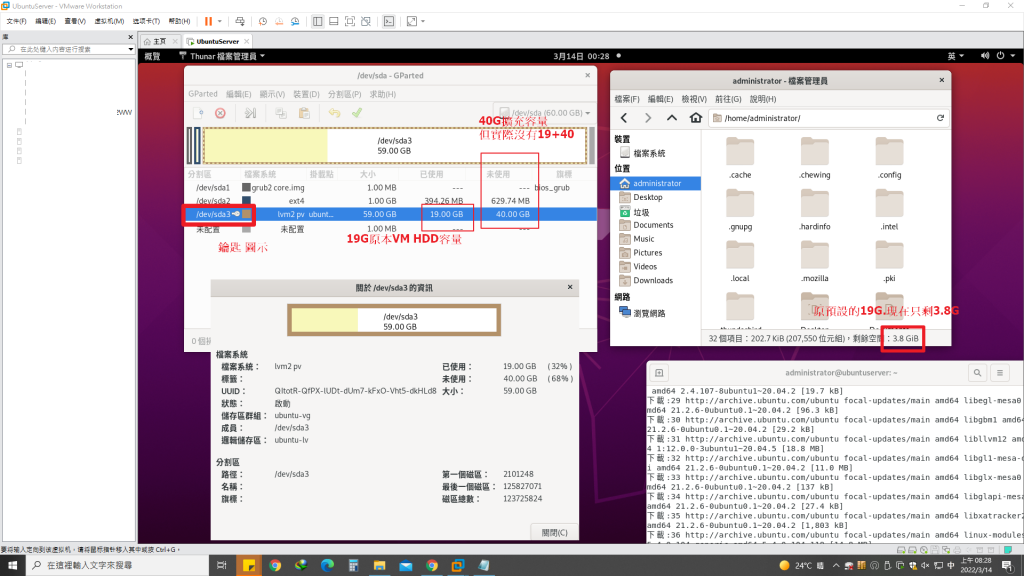Open Ubuntu power system menu
Viewport: 1024px width, 576px height.
pyautogui.click(x=1004, y=56)
